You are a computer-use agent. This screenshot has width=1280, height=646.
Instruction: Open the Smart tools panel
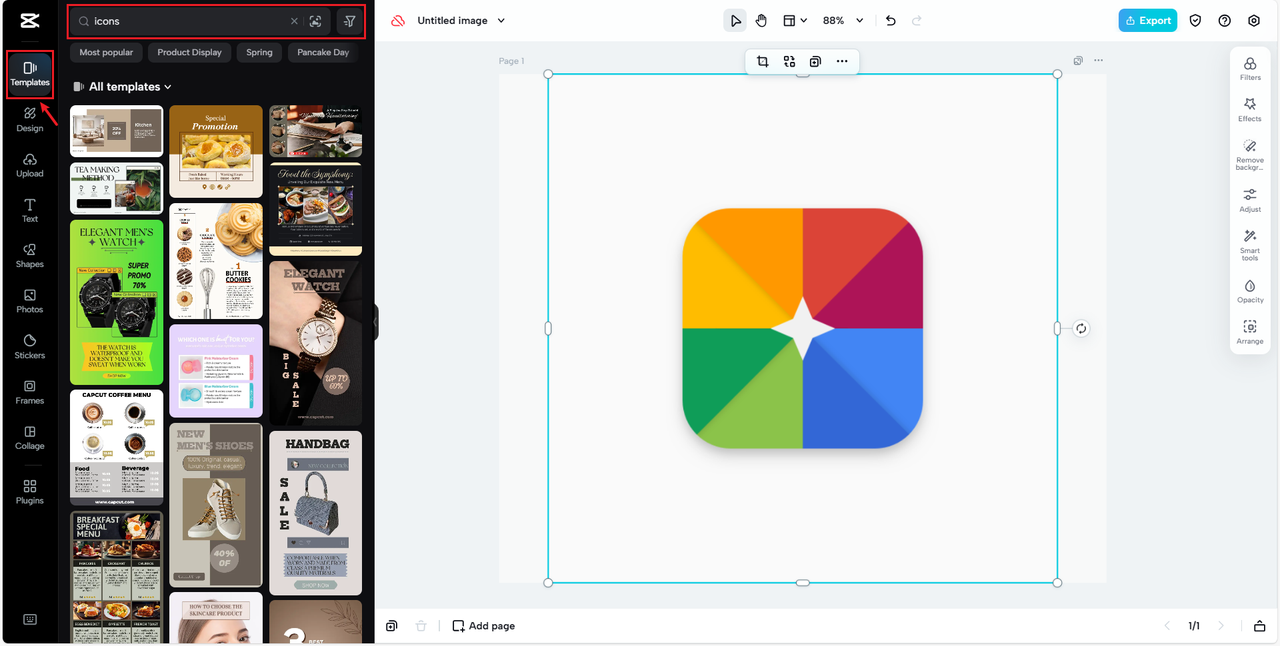(x=1250, y=245)
